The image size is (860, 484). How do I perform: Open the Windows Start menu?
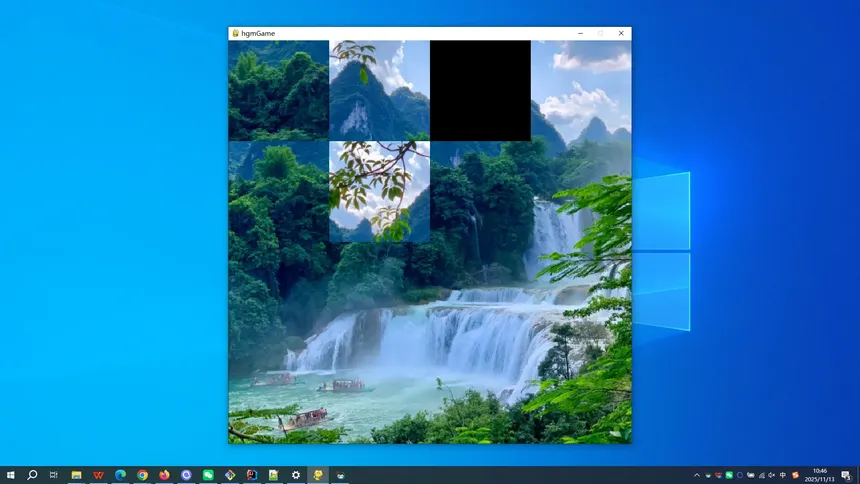tap(11, 475)
